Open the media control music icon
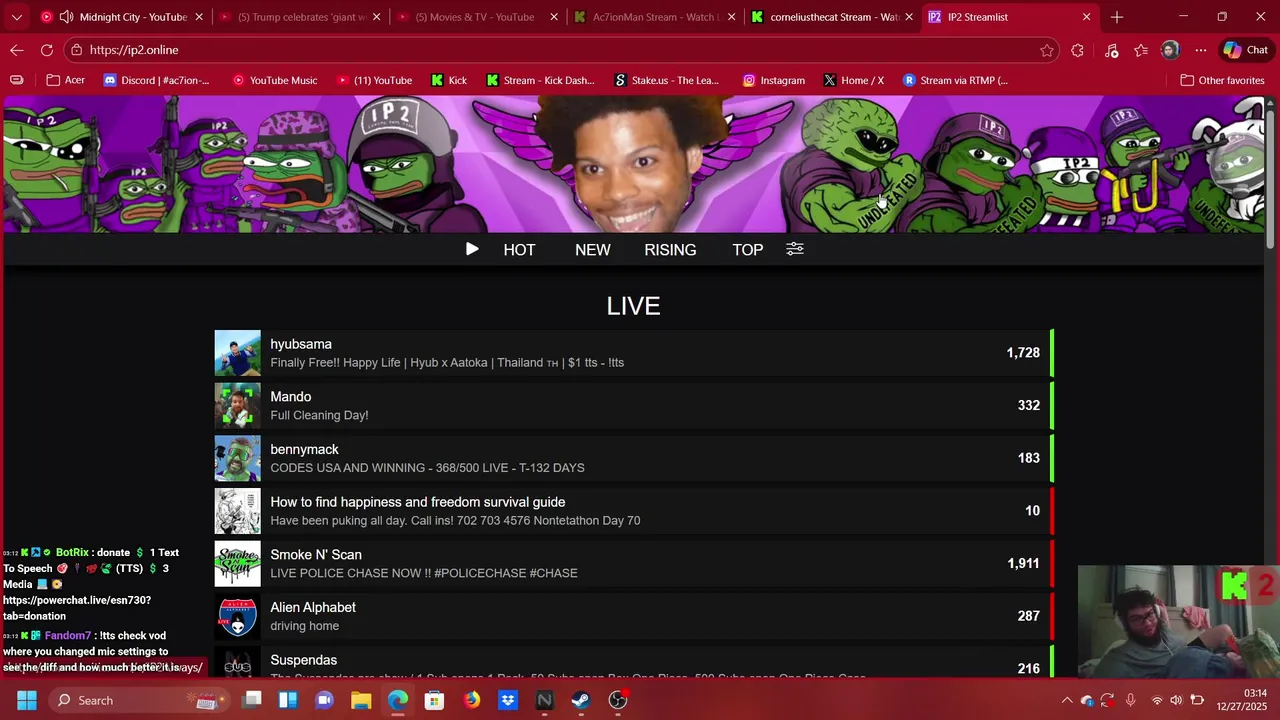Screen dimensions: 1280x720 (x=1111, y=50)
